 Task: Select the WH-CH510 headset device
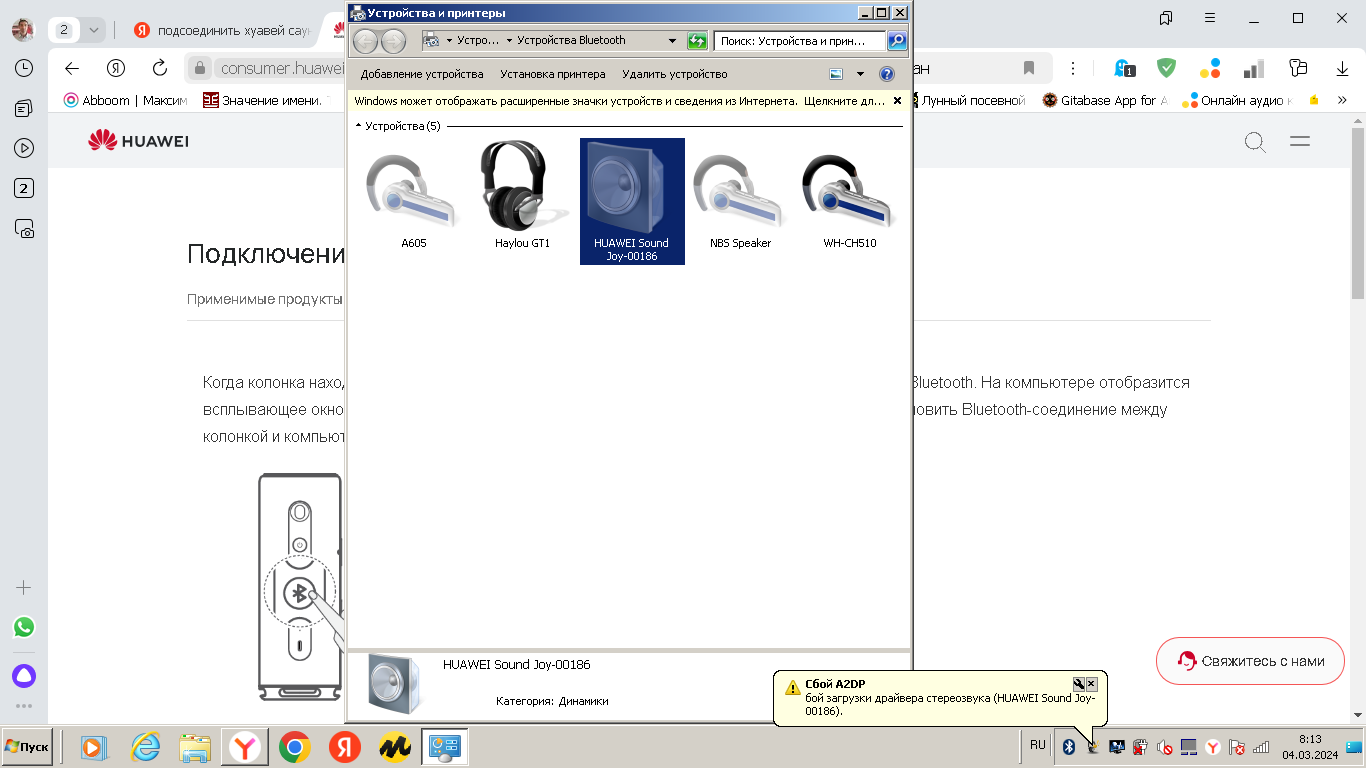pyautogui.click(x=849, y=201)
